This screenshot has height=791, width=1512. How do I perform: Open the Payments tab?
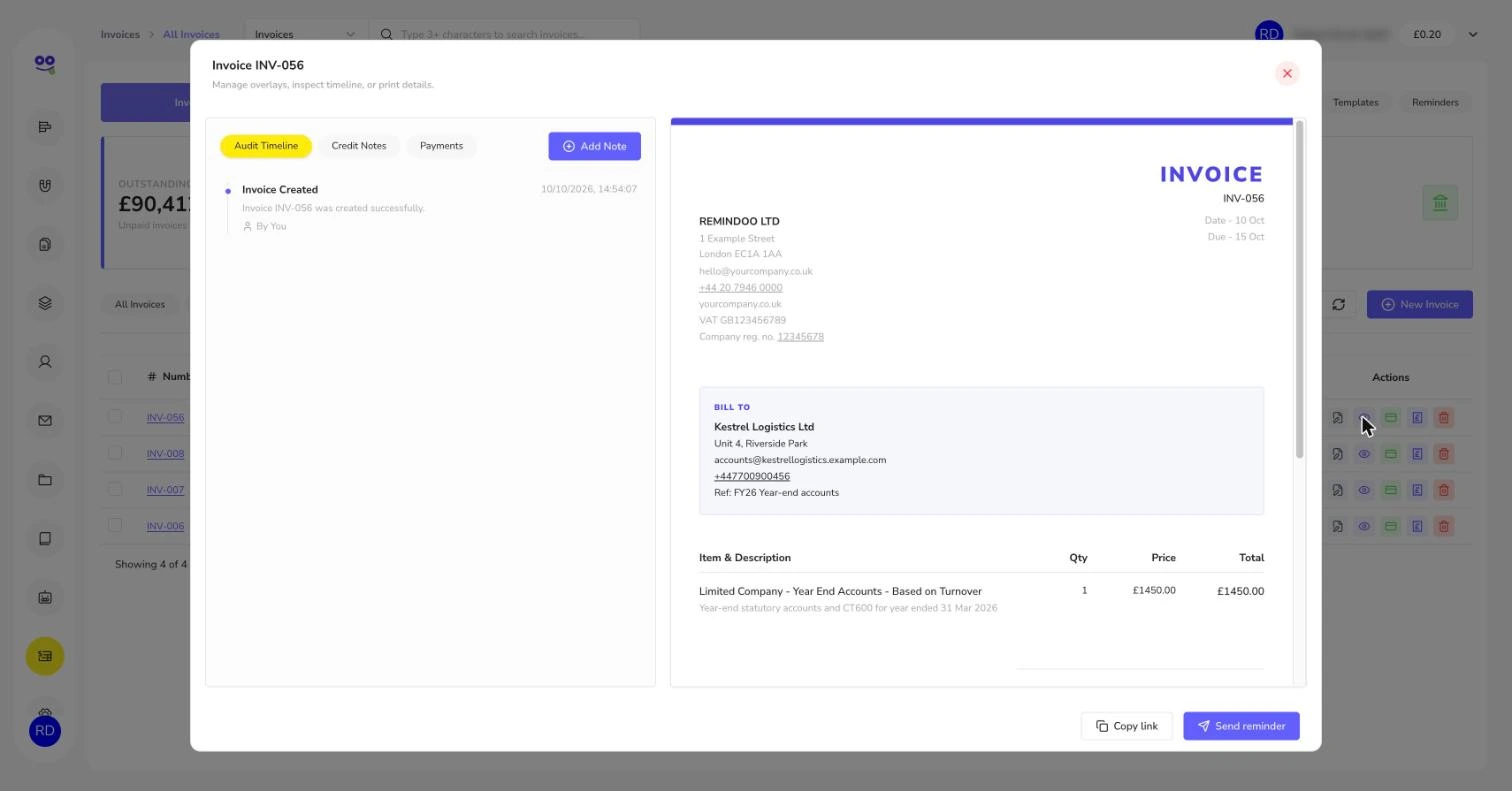[x=441, y=146]
